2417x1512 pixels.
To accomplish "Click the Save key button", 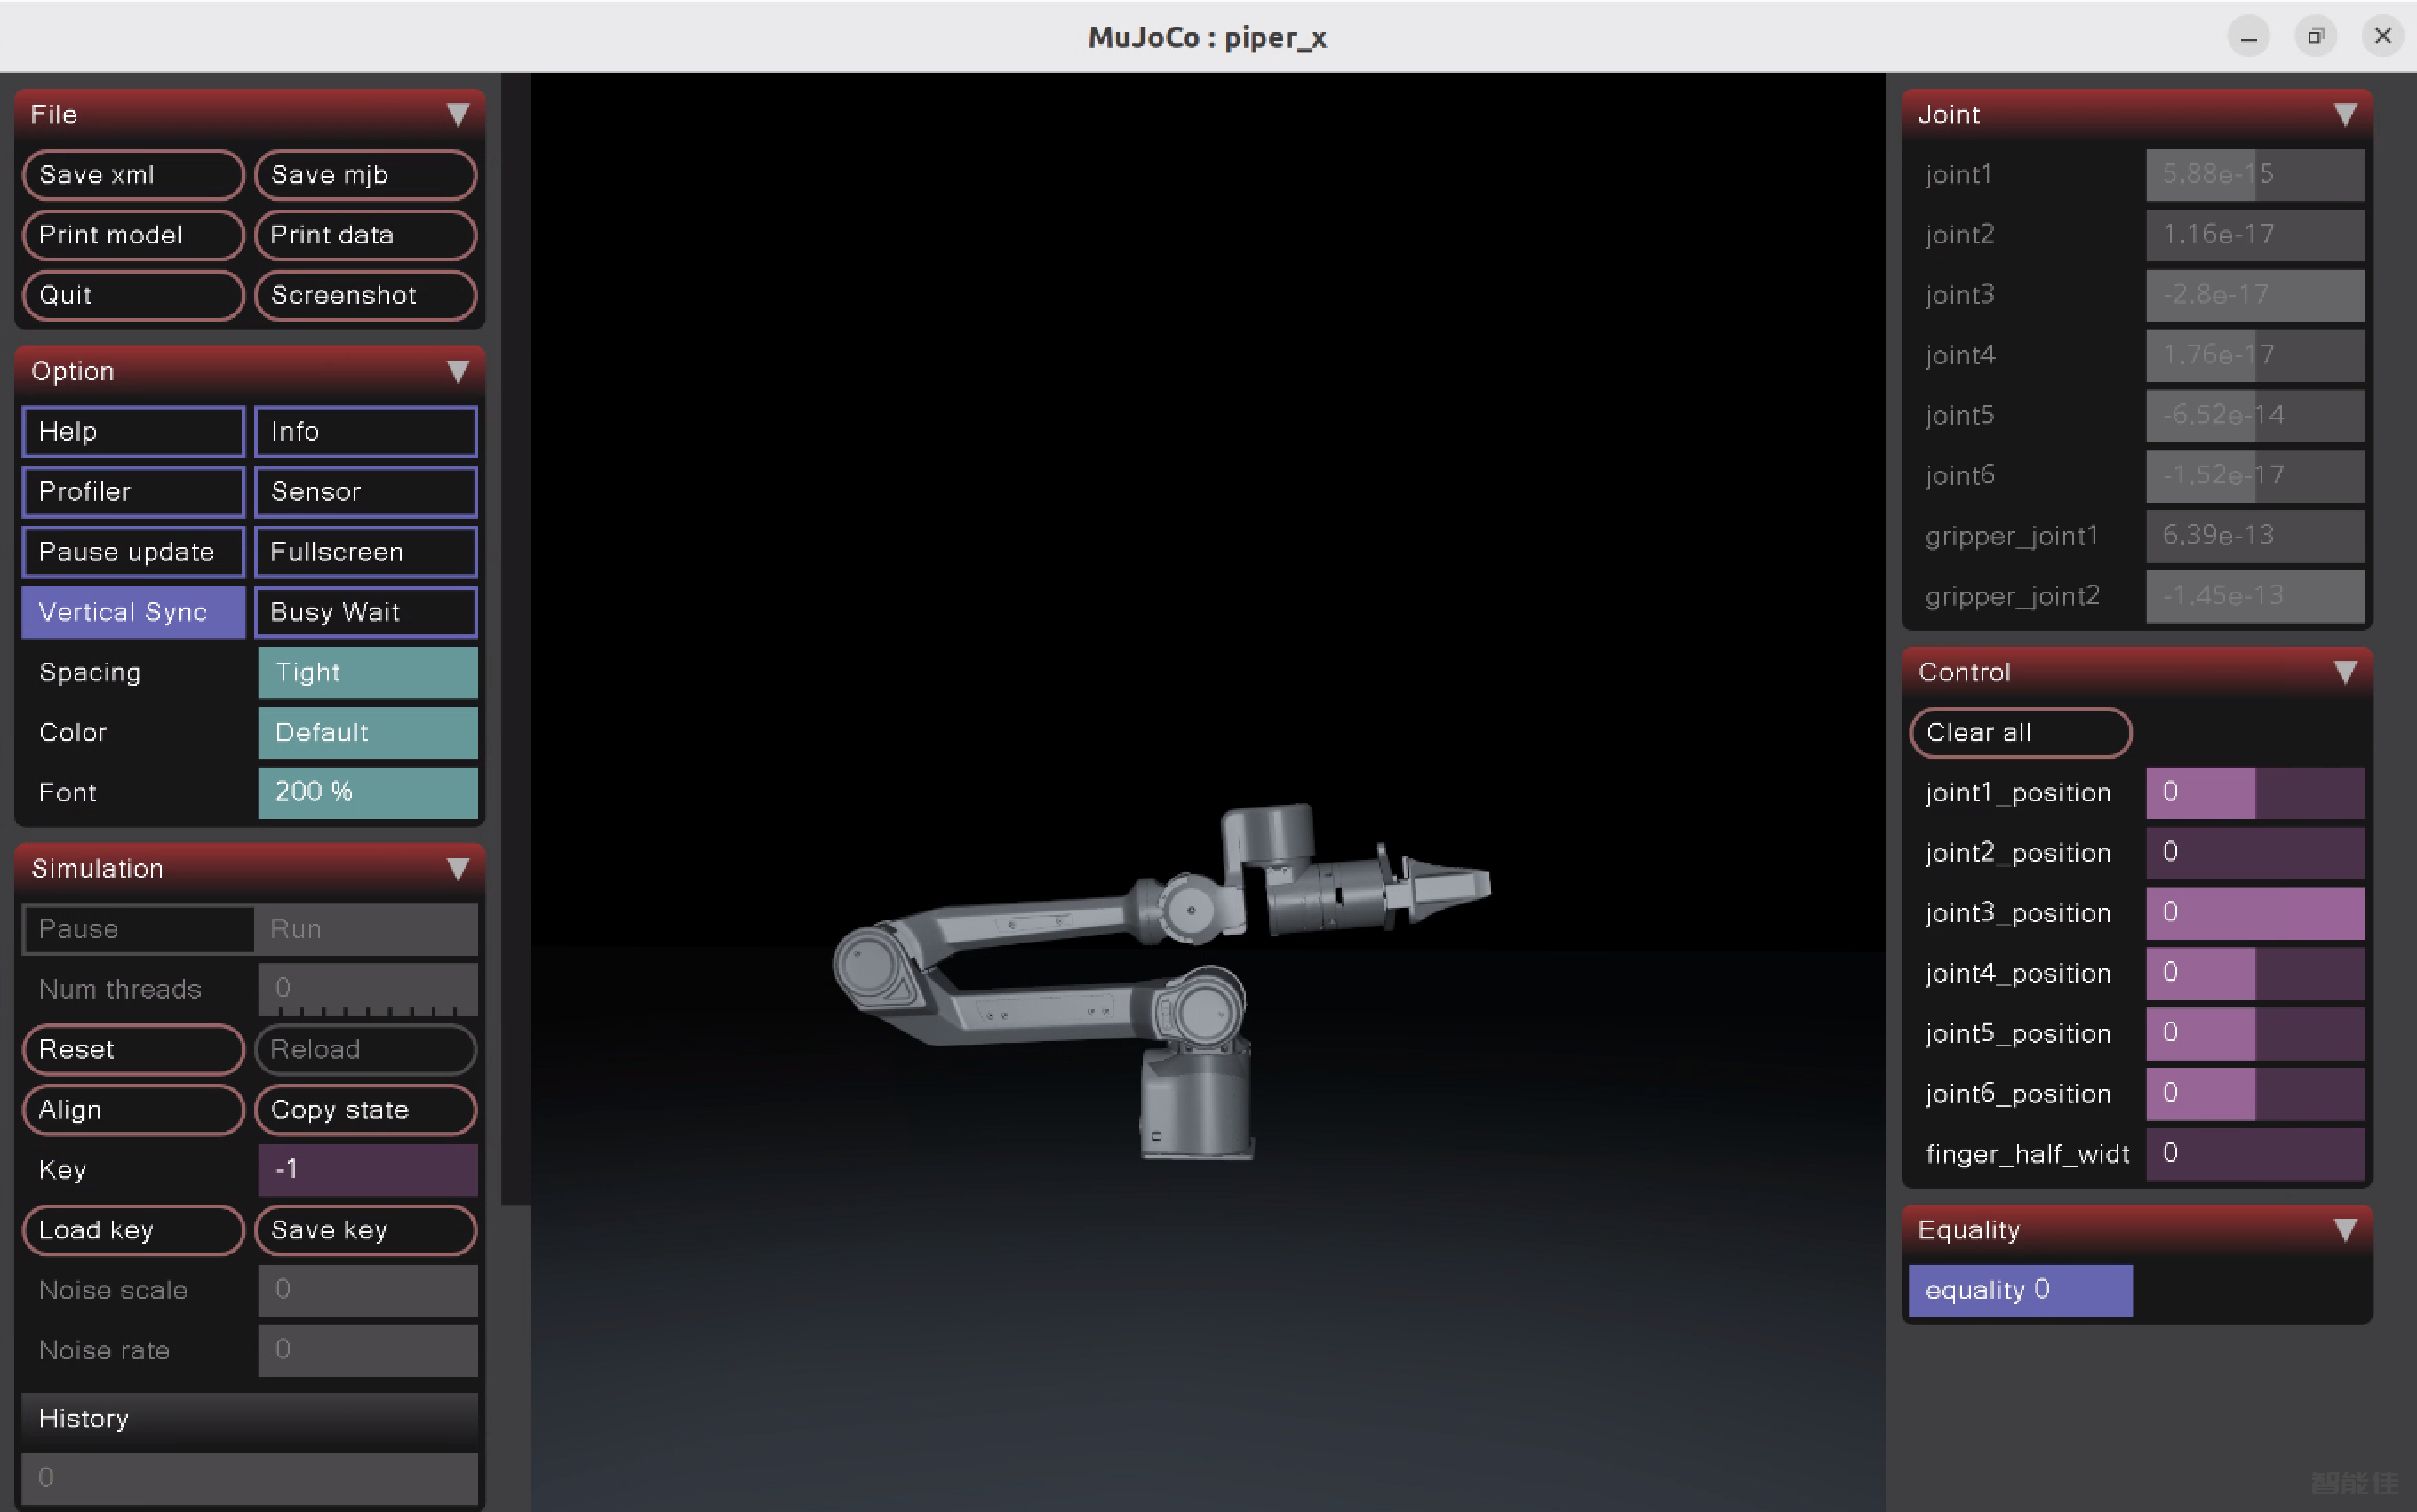I will coord(366,1230).
